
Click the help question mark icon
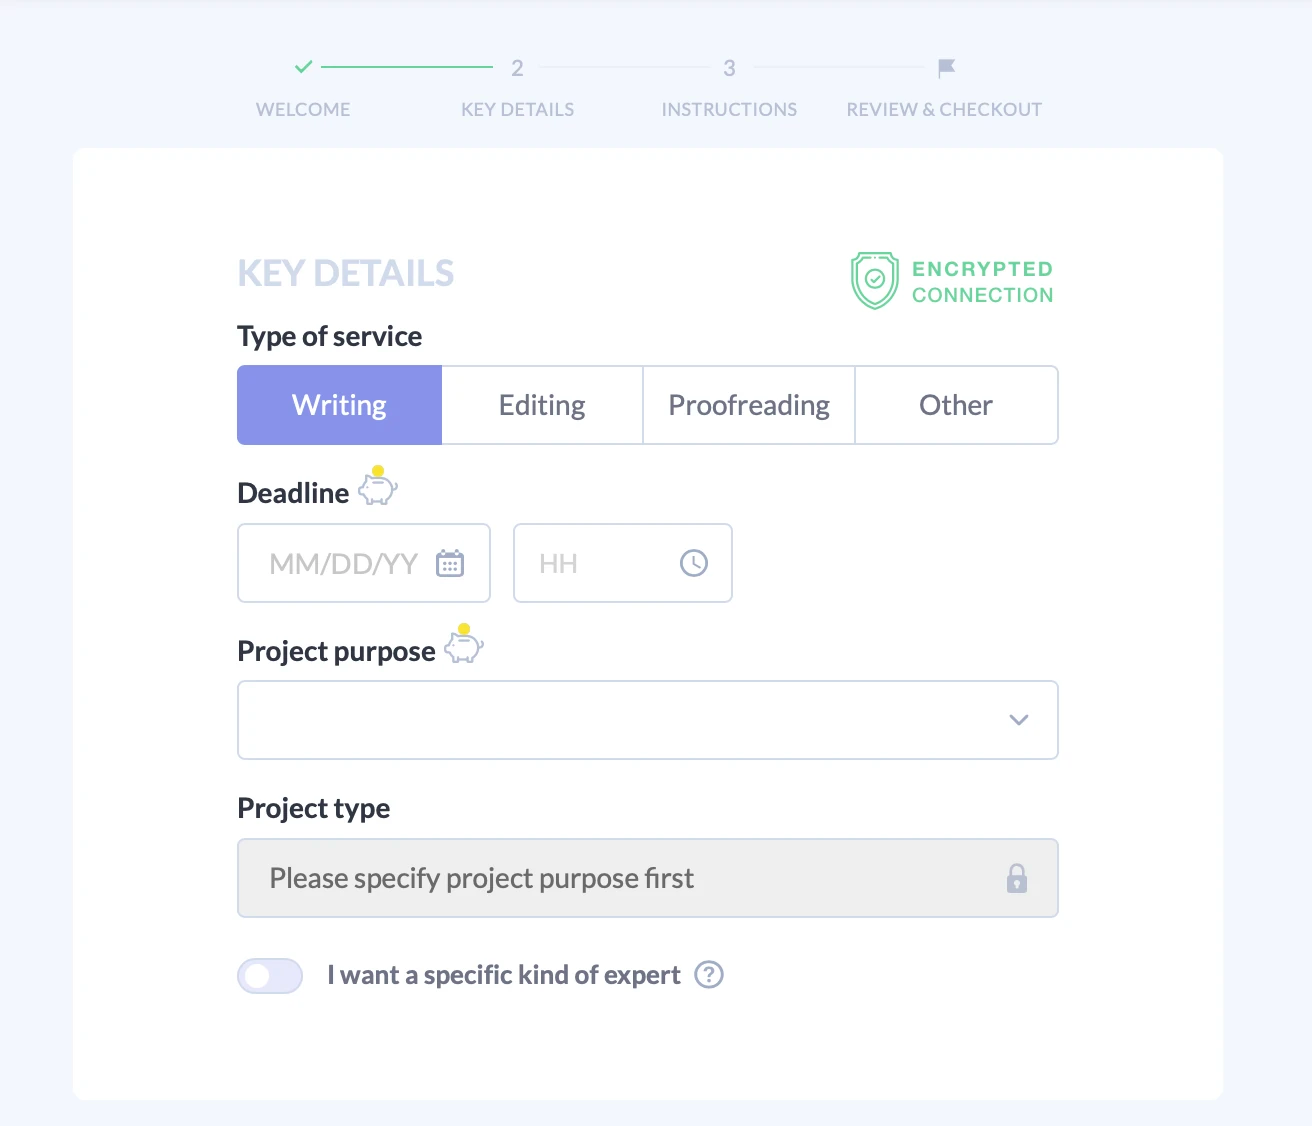click(709, 975)
